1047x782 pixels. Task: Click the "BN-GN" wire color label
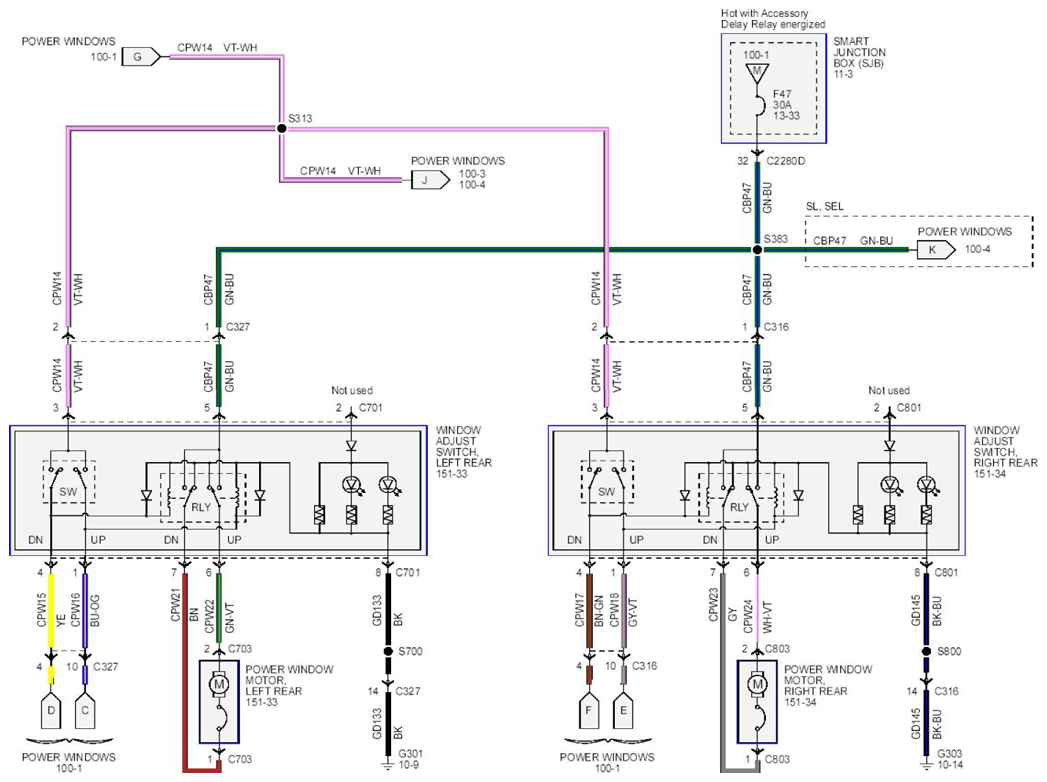coord(599,611)
